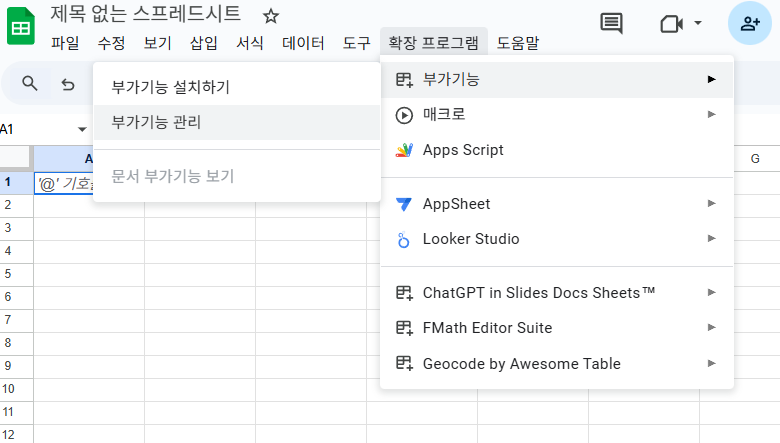The height and width of the screenshot is (443, 780).
Task: Open the 수정 menu
Action: pos(111,43)
